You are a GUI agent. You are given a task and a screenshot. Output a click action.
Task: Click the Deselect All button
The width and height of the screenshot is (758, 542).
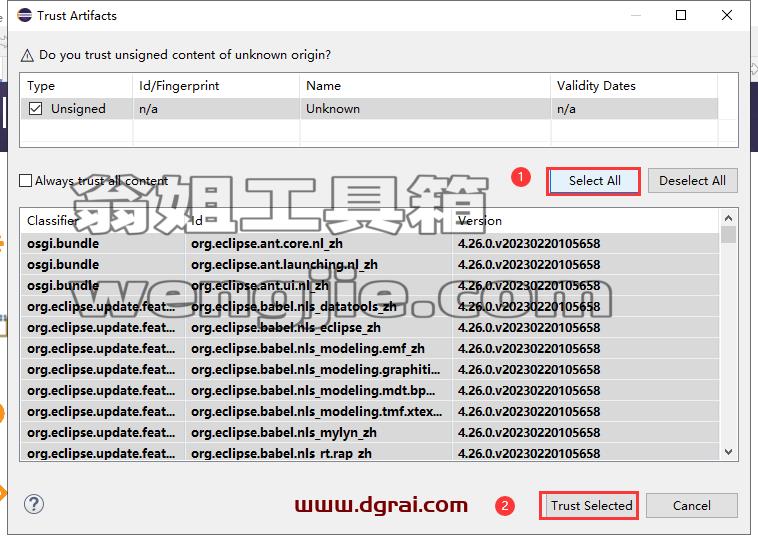pyautogui.click(x=692, y=181)
